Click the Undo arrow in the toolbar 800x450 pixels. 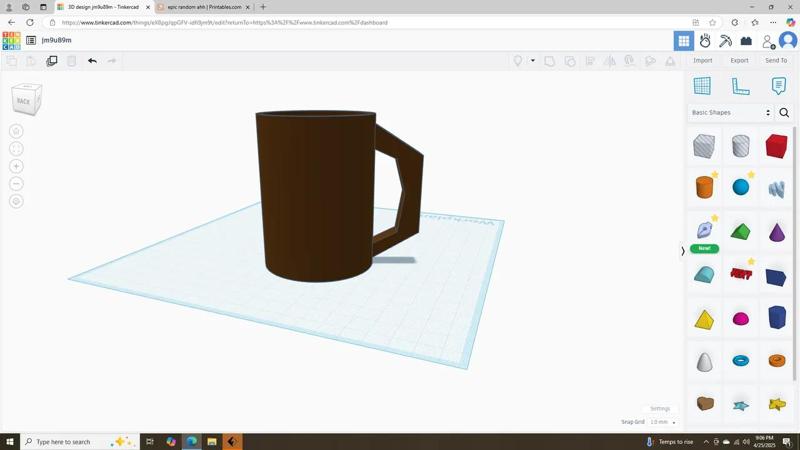point(92,61)
